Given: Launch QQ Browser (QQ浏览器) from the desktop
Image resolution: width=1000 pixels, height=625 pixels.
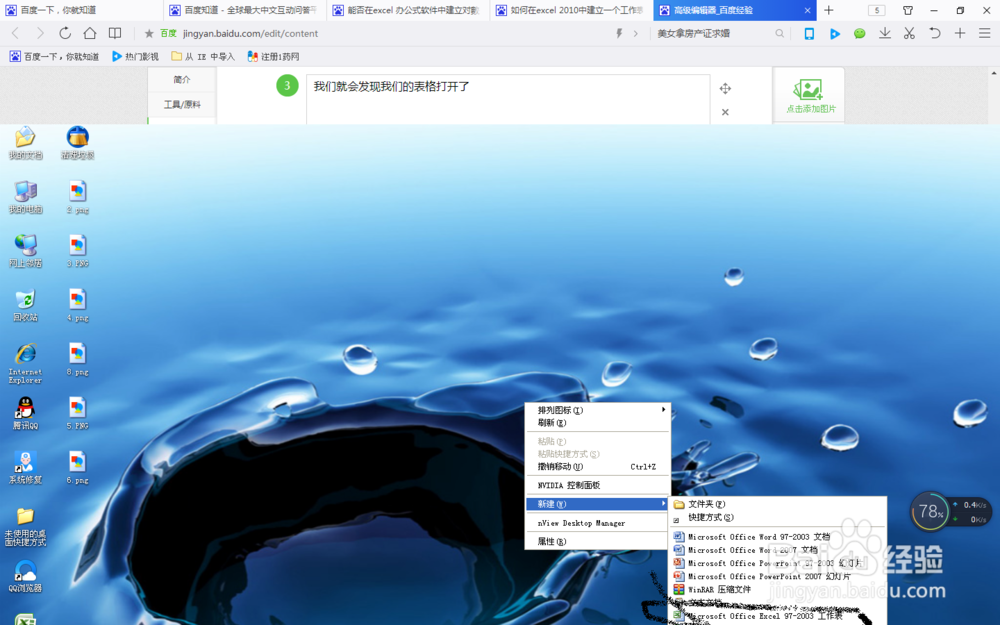Looking at the screenshot, I should 26,576.
